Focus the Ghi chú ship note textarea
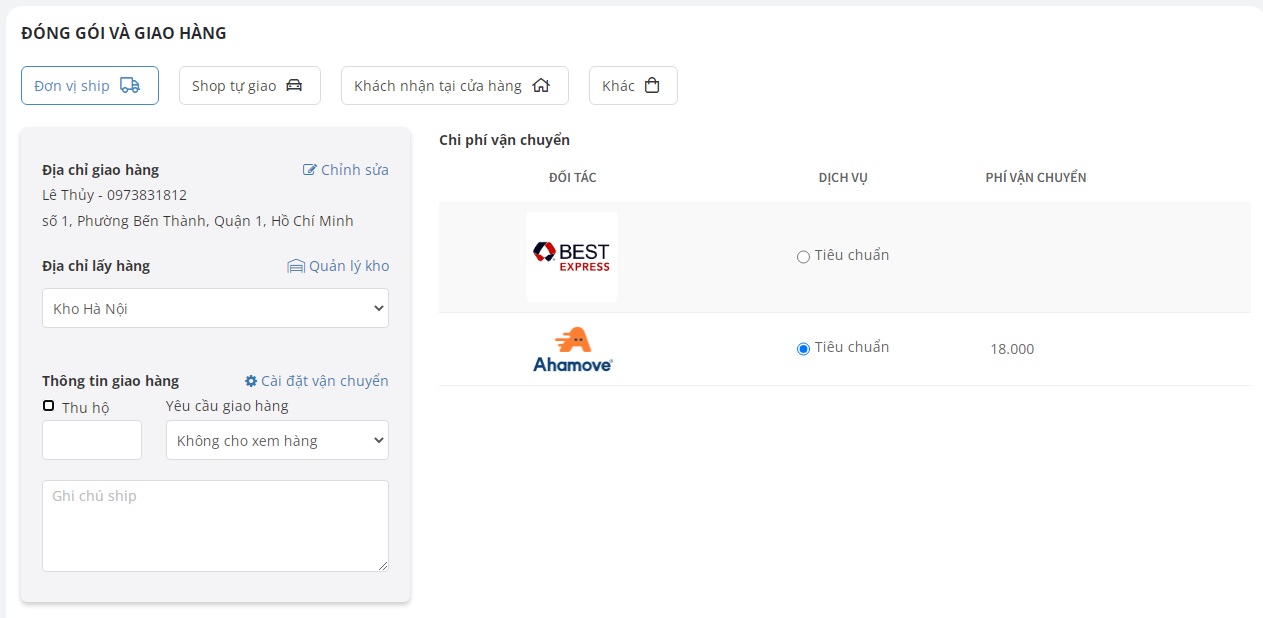Image resolution: width=1263 pixels, height=618 pixels. 215,526
